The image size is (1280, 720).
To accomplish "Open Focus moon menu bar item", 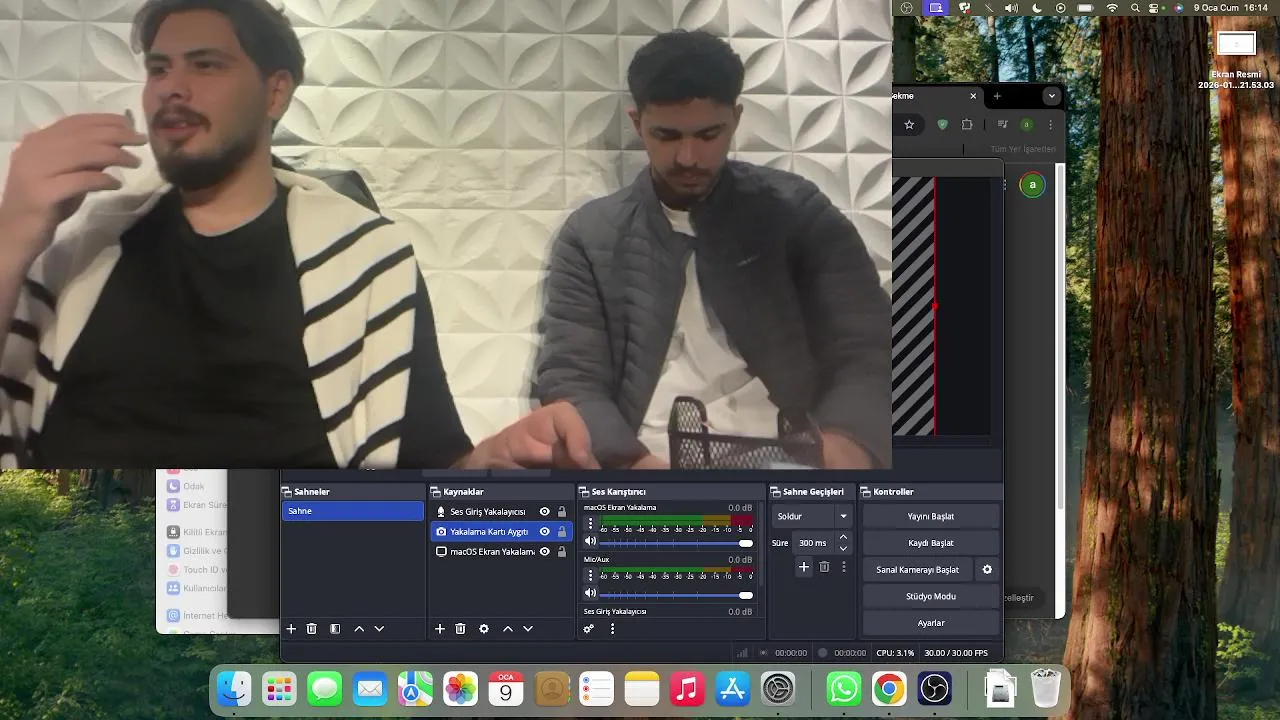I will [1037, 7].
